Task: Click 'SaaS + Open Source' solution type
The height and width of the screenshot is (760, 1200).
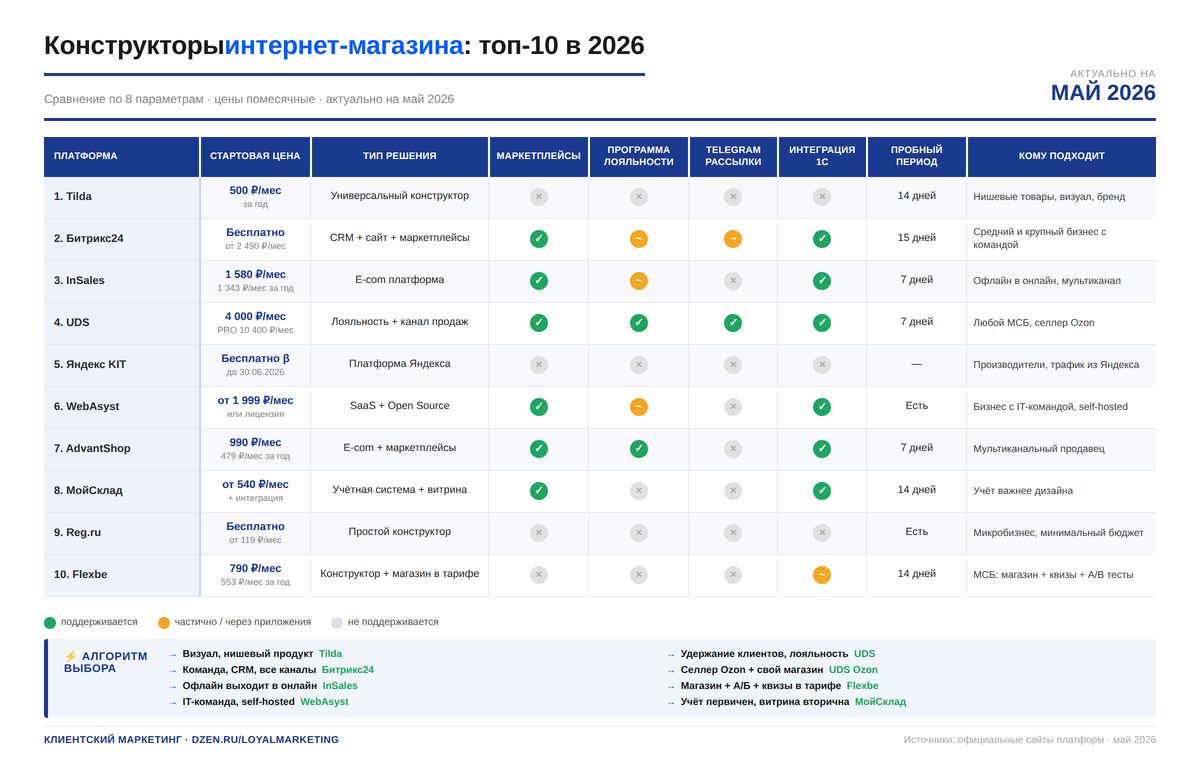Action: tap(400, 406)
